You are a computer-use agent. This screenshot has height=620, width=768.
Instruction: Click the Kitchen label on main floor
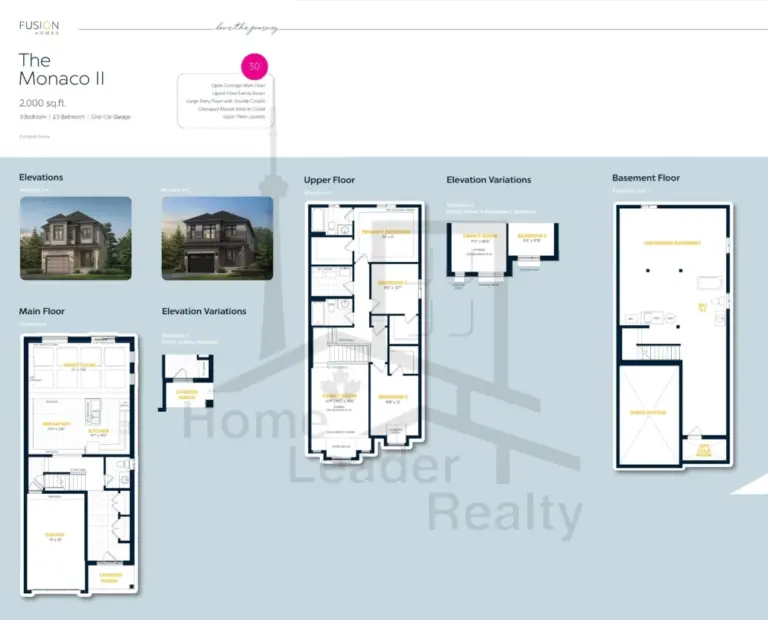pos(99,431)
